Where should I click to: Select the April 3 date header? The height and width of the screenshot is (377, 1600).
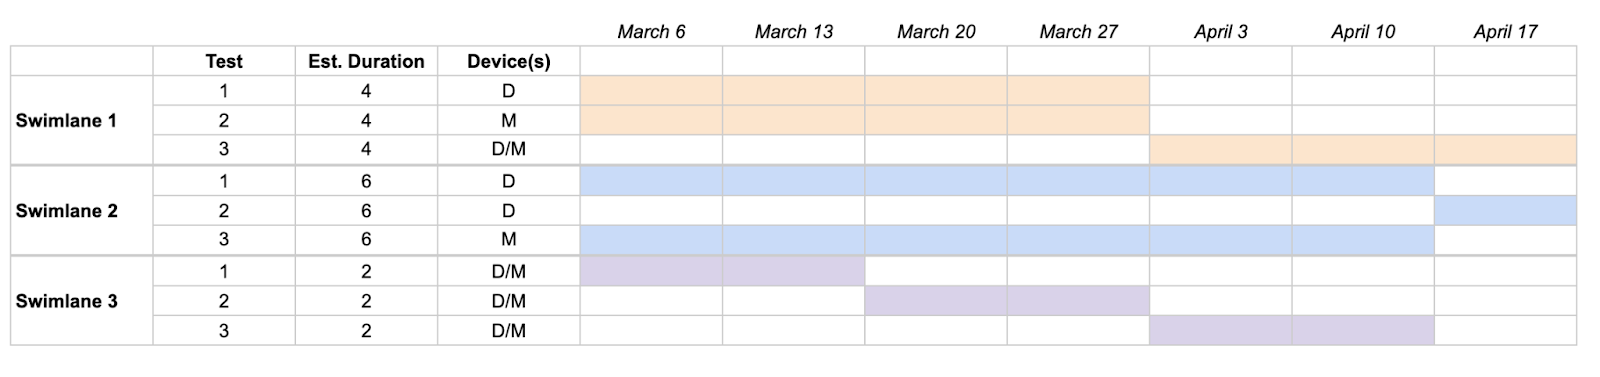[1221, 31]
